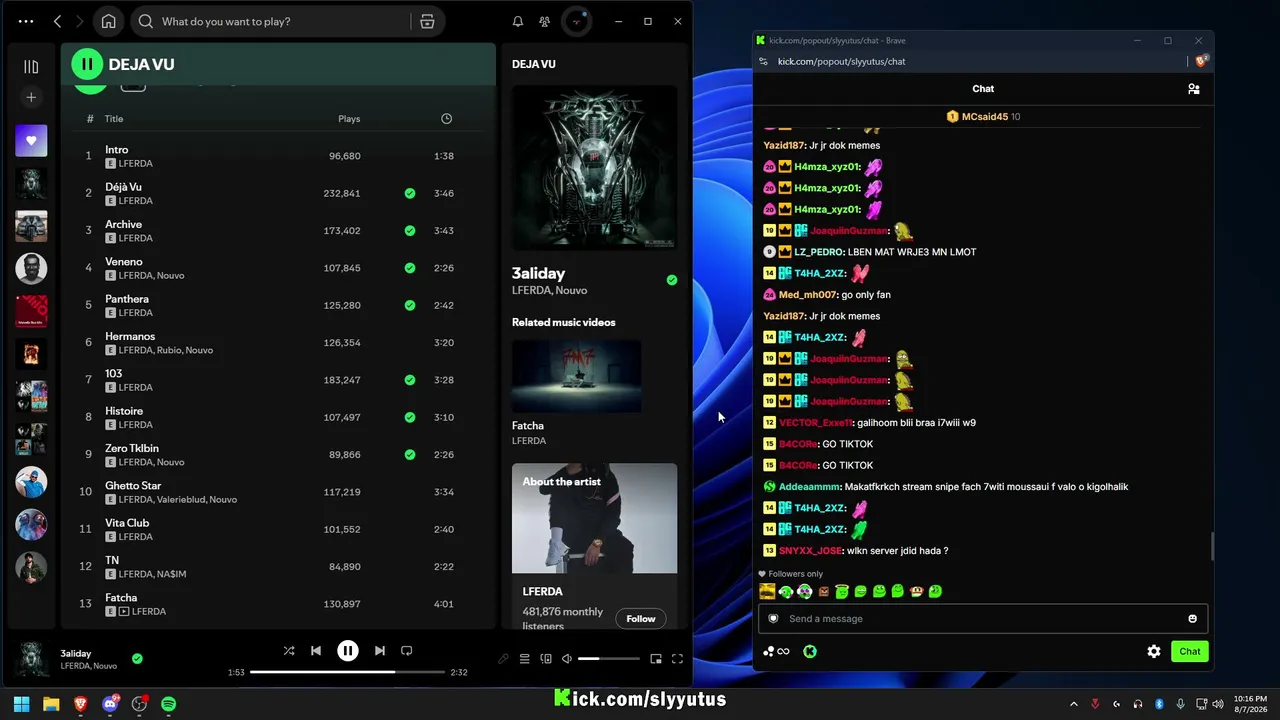The width and height of the screenshot is (1280, 720).
Task: Click the Send a message field
Action: pyautogui.click(x=982, y=619)
